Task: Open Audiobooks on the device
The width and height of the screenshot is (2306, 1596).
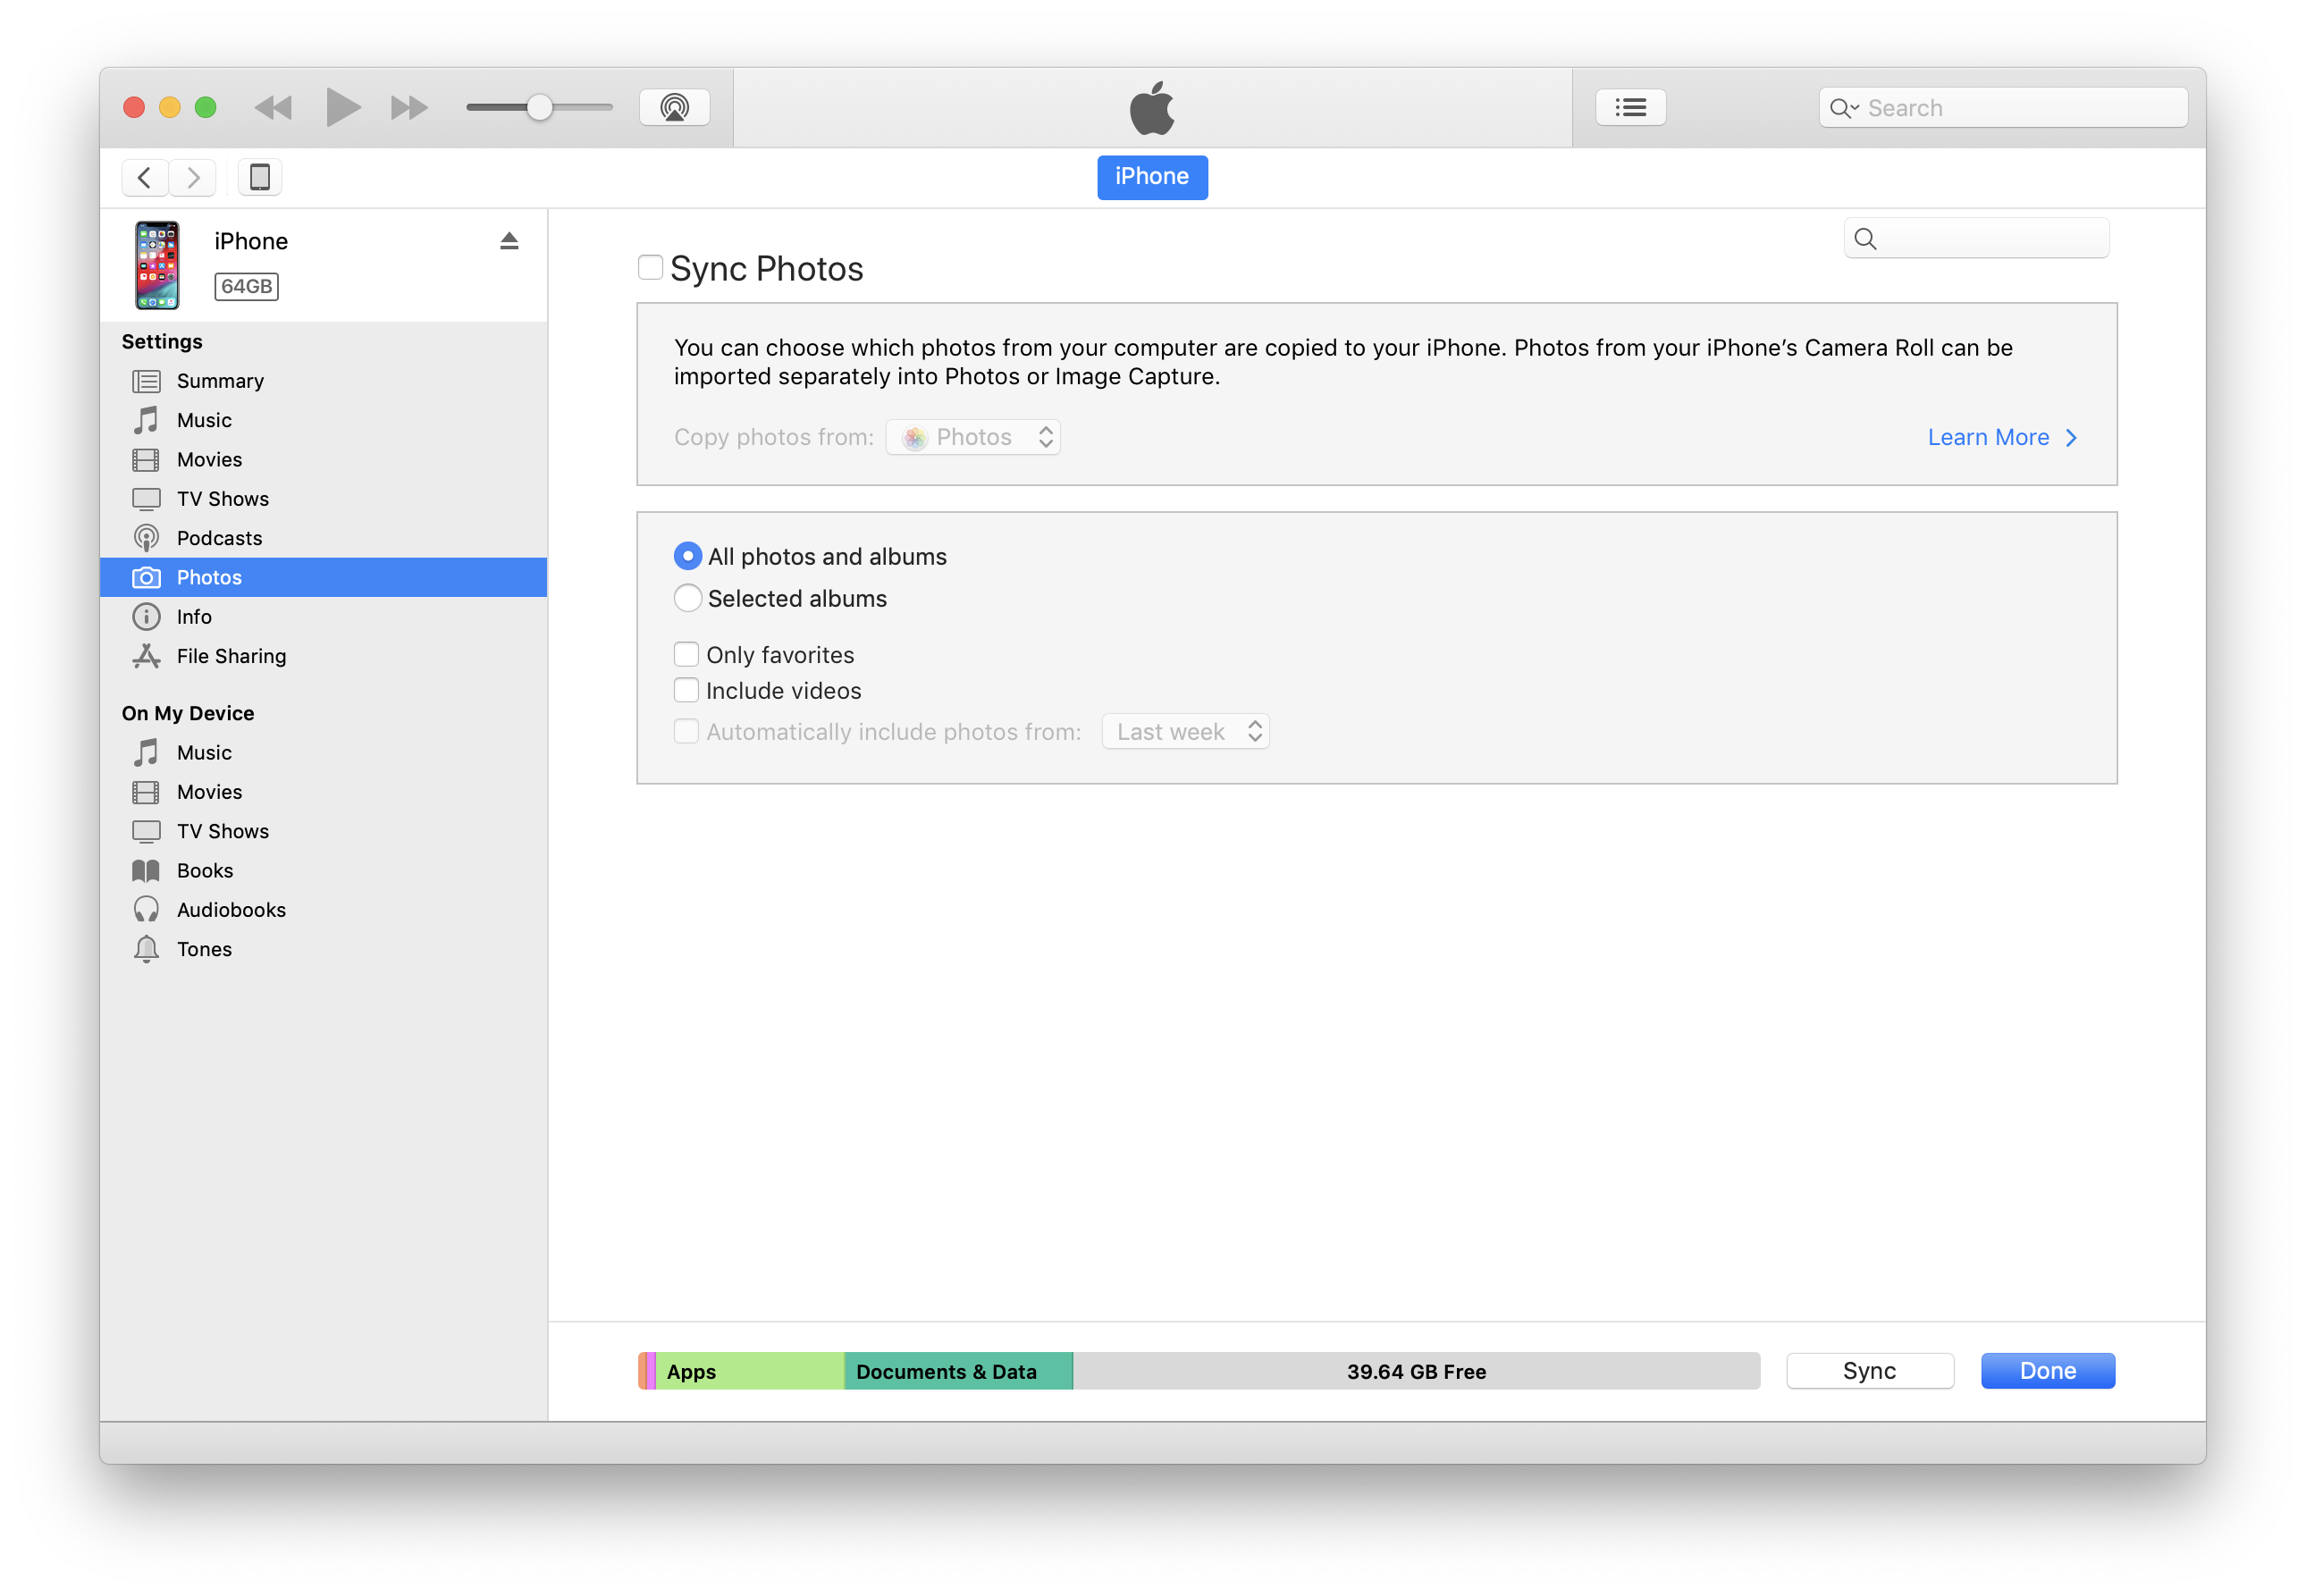Action: (x=323, y=910)
